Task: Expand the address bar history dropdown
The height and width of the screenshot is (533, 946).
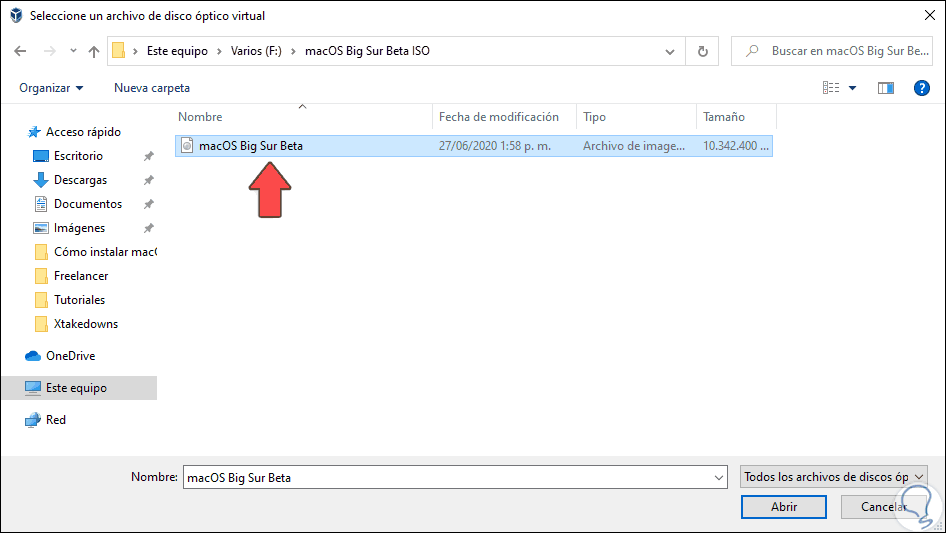Action: 669,51
